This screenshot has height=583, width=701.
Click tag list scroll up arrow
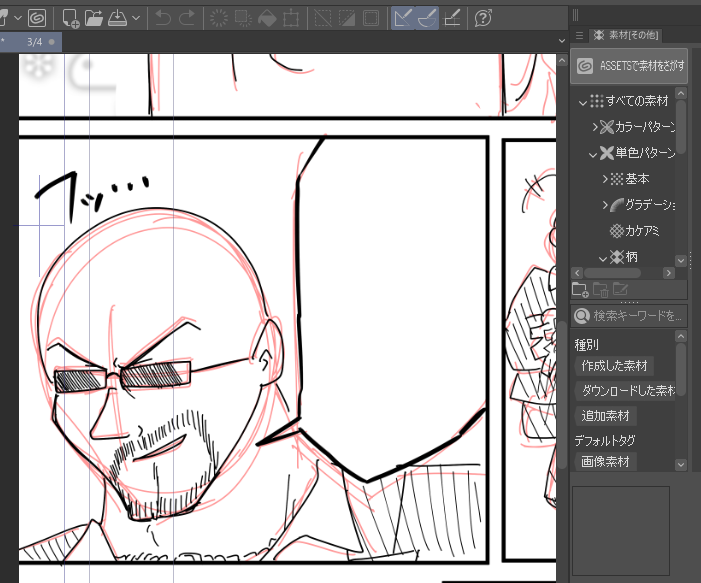coord(681,336)
